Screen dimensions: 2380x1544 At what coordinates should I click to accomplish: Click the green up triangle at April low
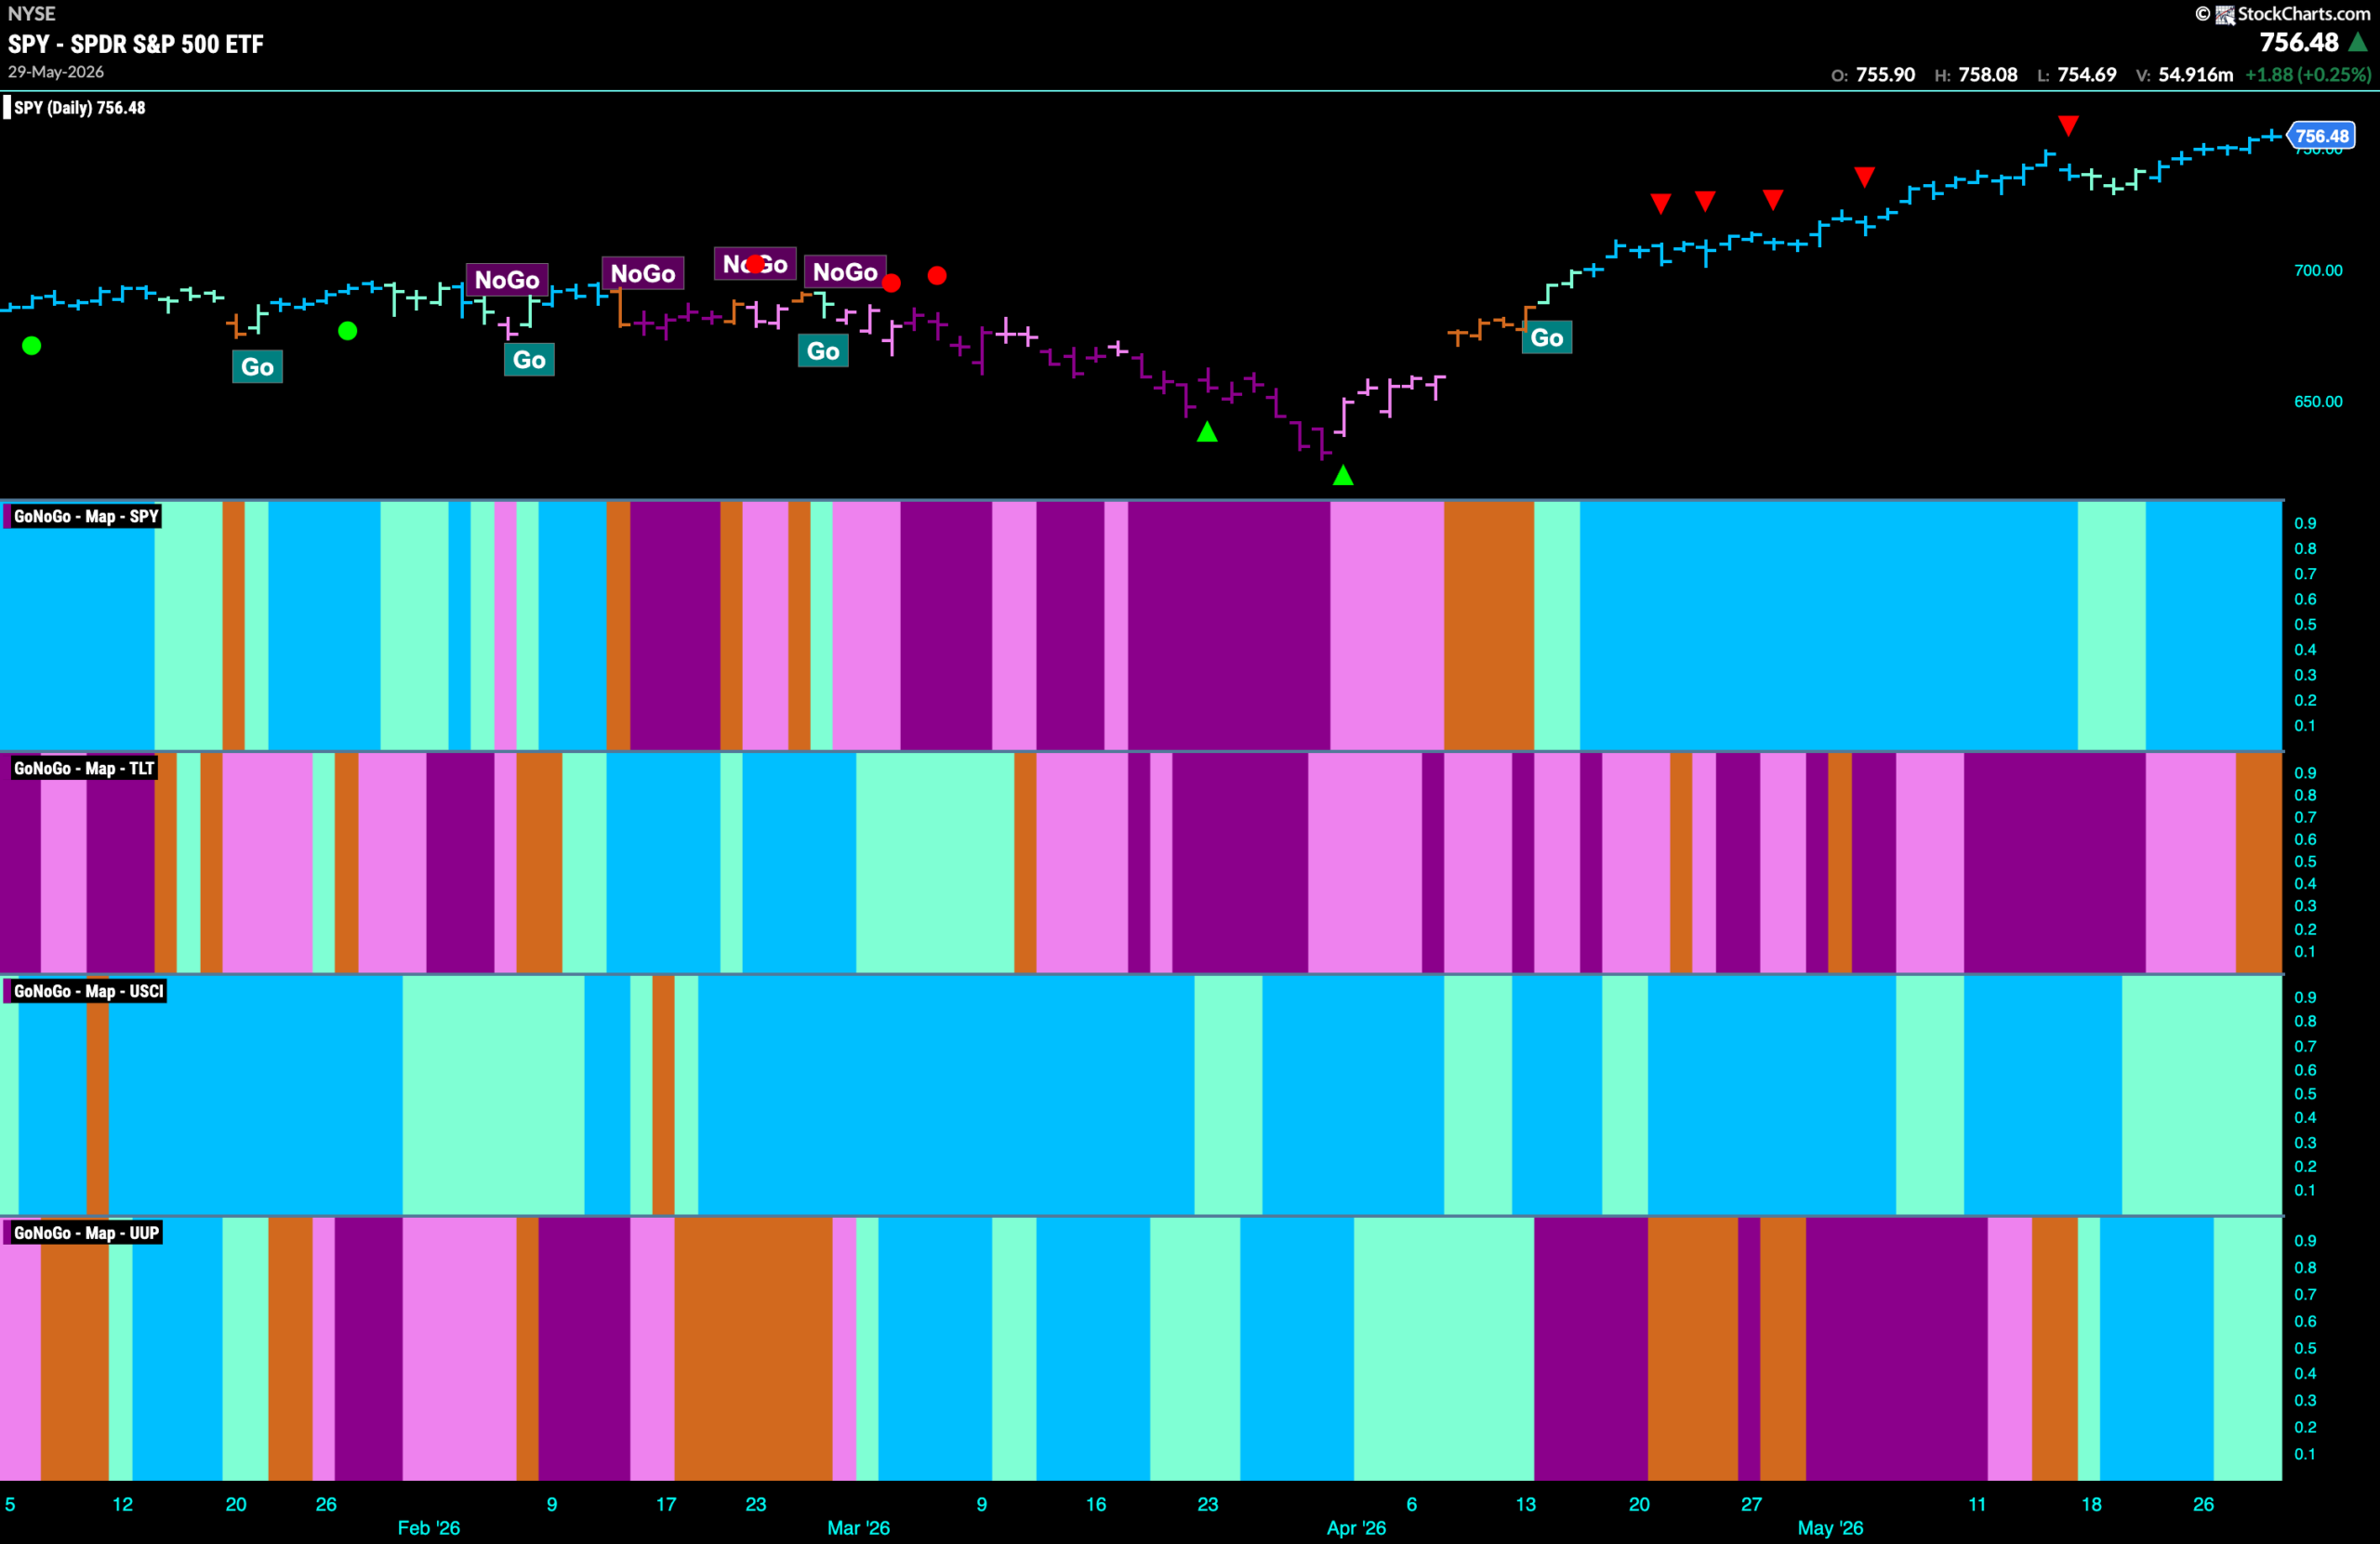[x=1343, y=476]
